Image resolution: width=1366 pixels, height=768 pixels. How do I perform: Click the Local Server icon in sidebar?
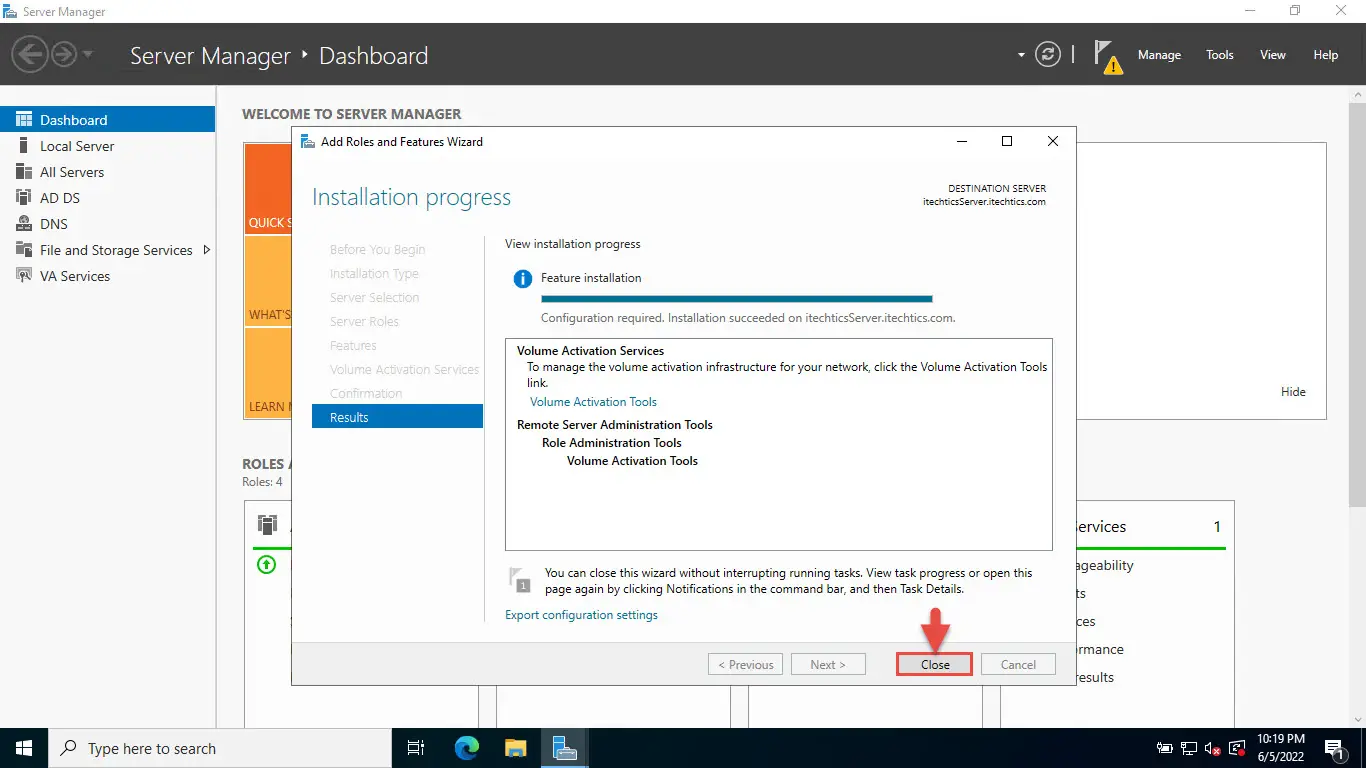click(23, 146)
